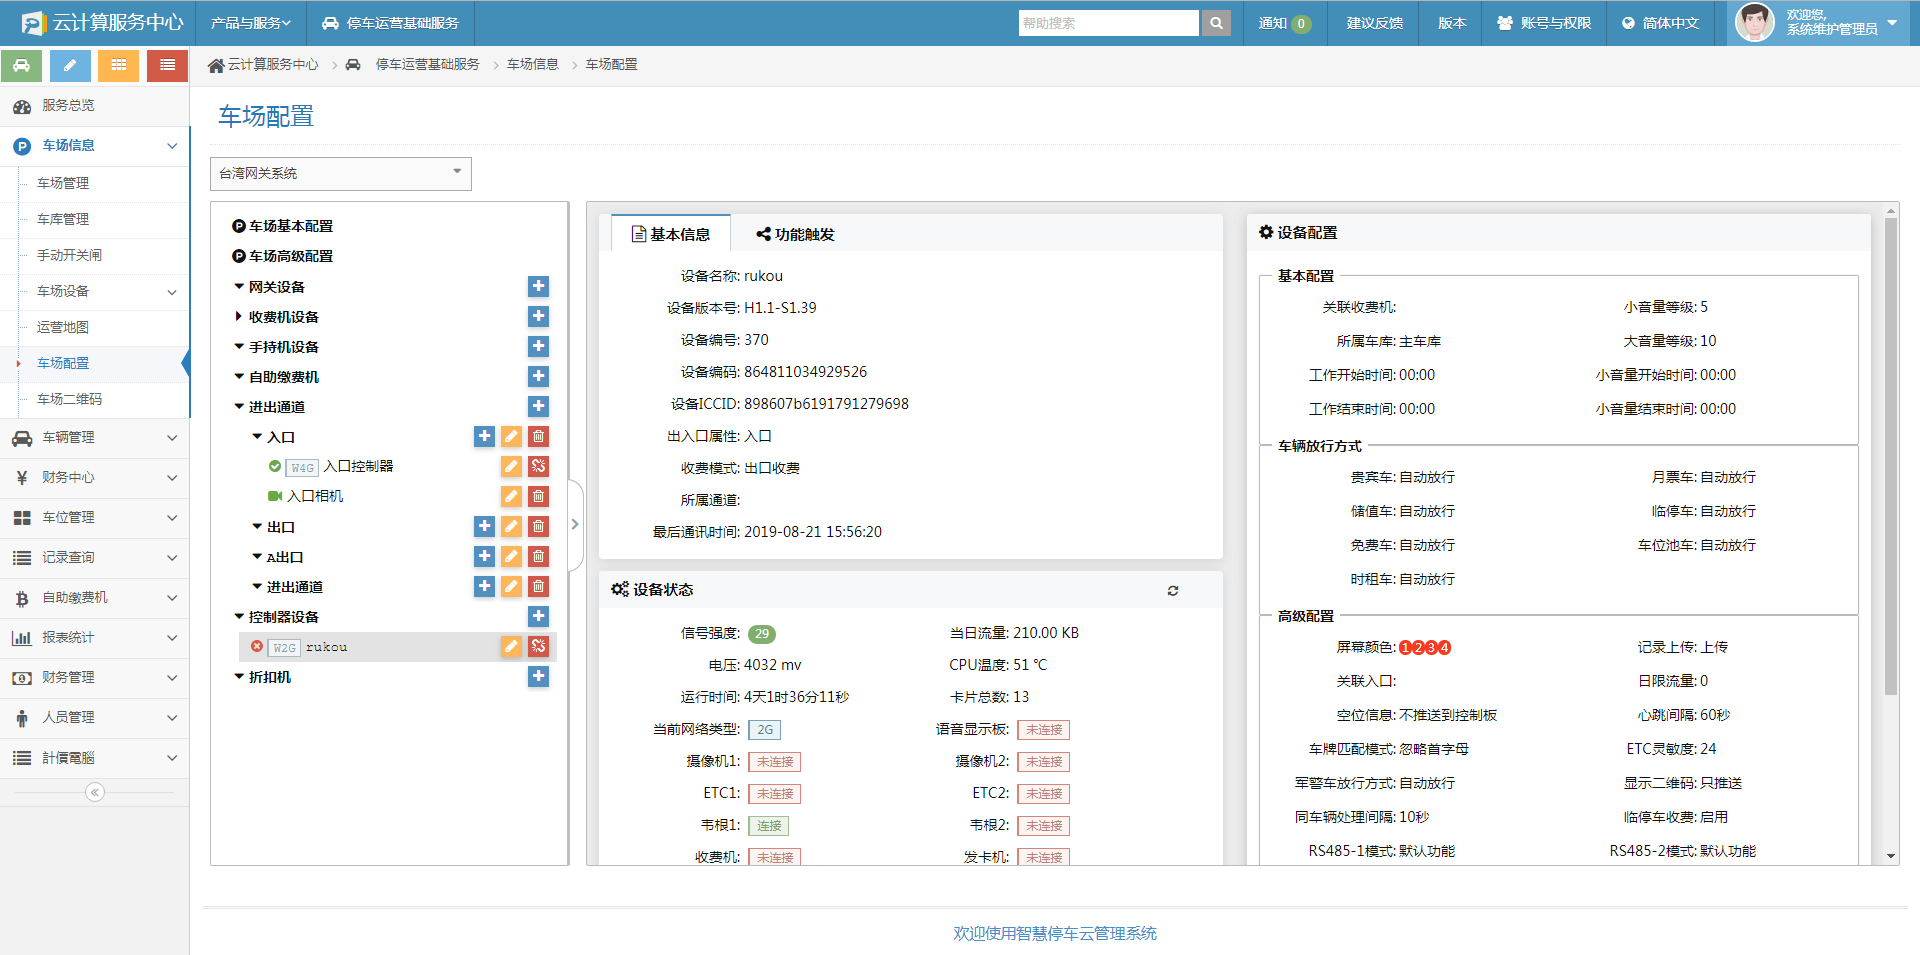Open the 产品与服务 top menu
Screen dimensions: 1920x955
pyautogui.click(x=250, y=23)
